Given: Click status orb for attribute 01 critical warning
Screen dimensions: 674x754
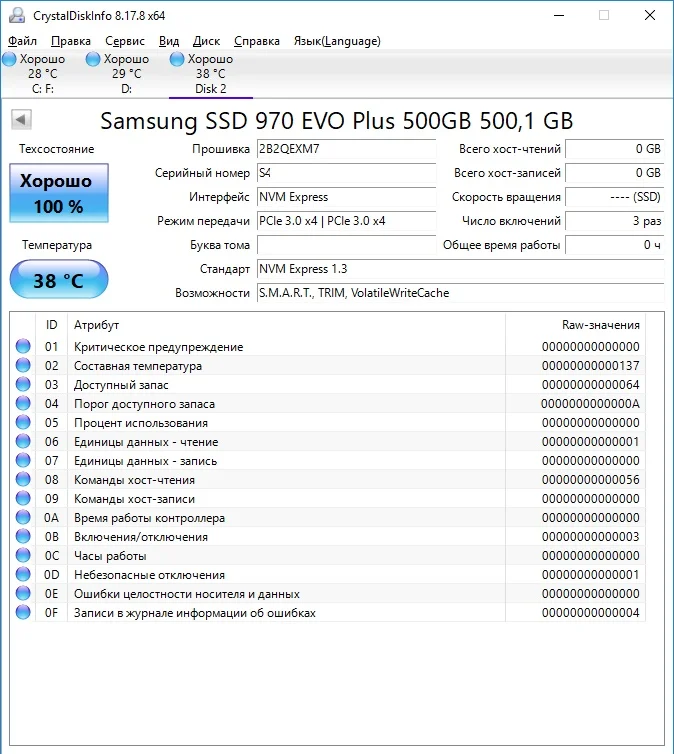Looking at the screenshot, I should click(23, 346).
